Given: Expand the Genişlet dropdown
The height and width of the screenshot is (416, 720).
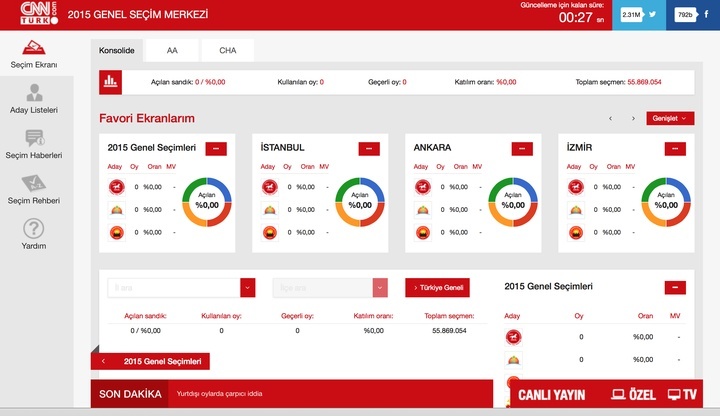Looking at the screenshot, I should pyautogui.click(x=670, y=118).
